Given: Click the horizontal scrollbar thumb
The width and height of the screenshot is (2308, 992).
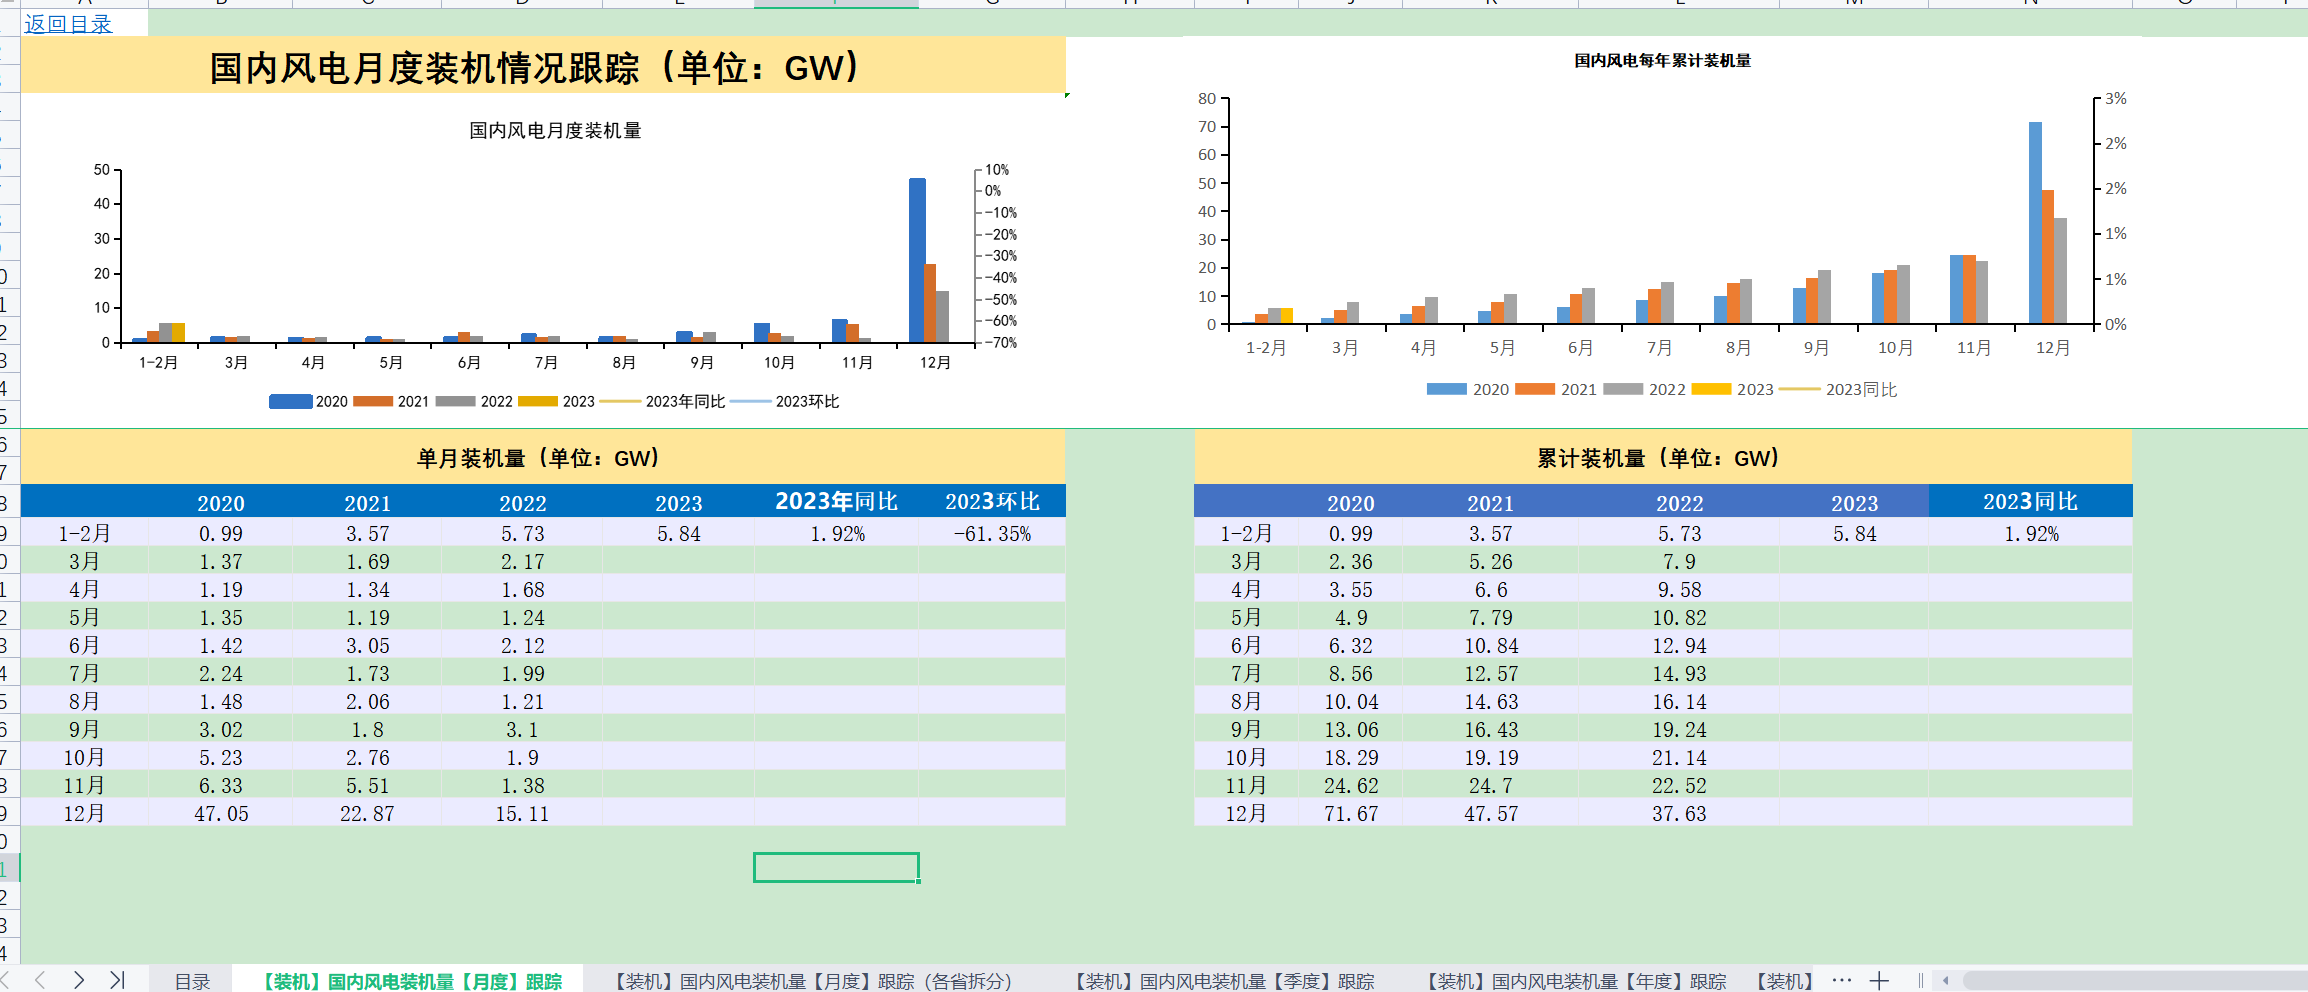Looking at the screenshot, I should click(2135, 981).
